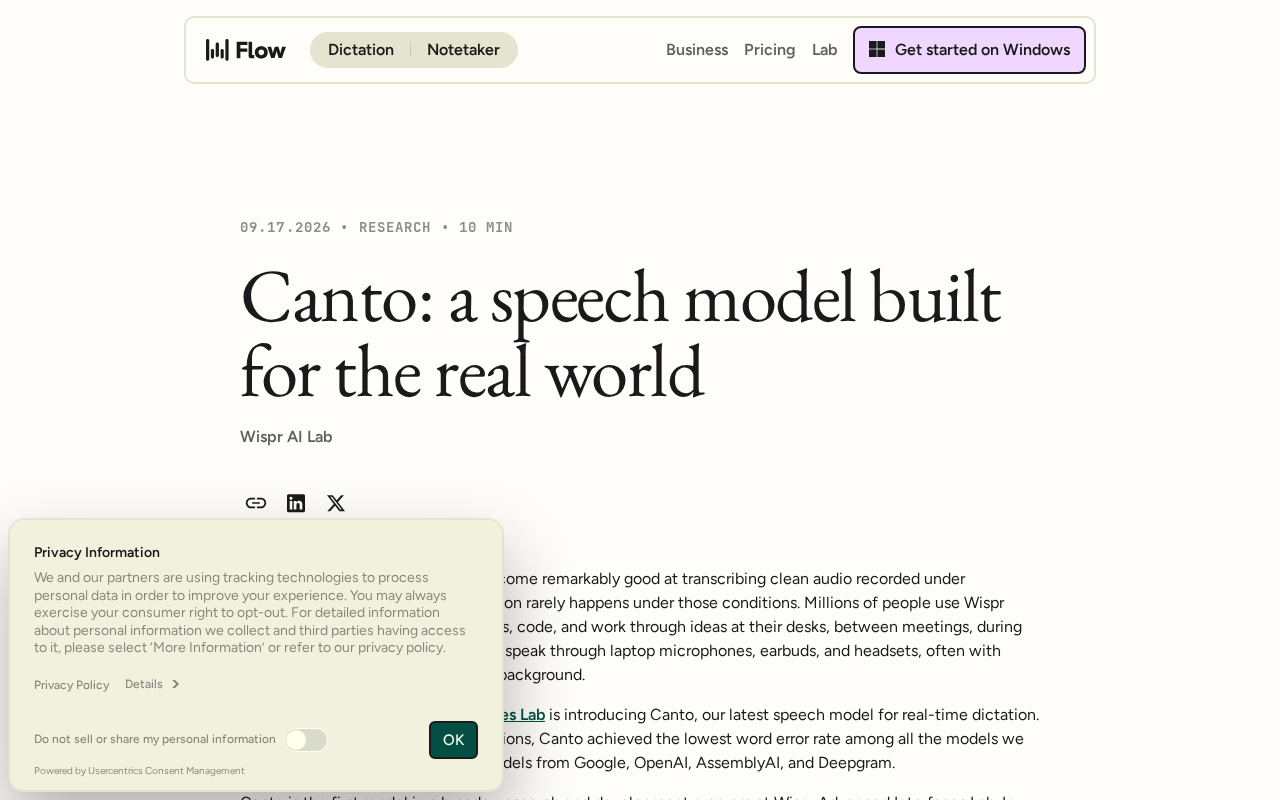Go to the Lab page
The image size is (1280, 800).
825,50
